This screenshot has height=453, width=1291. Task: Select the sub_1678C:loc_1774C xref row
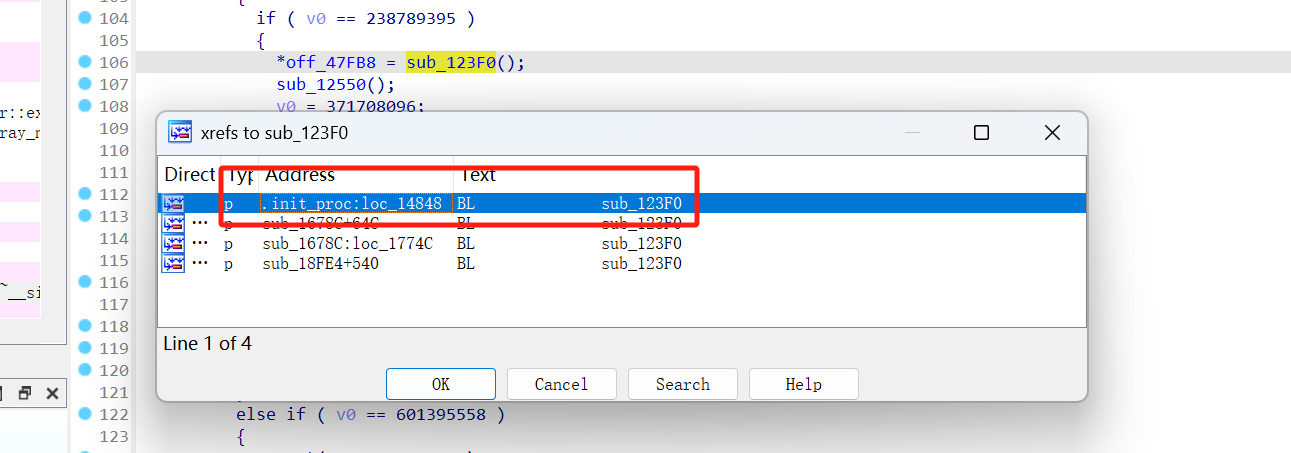pyautogui.click(x=622, y=243)
